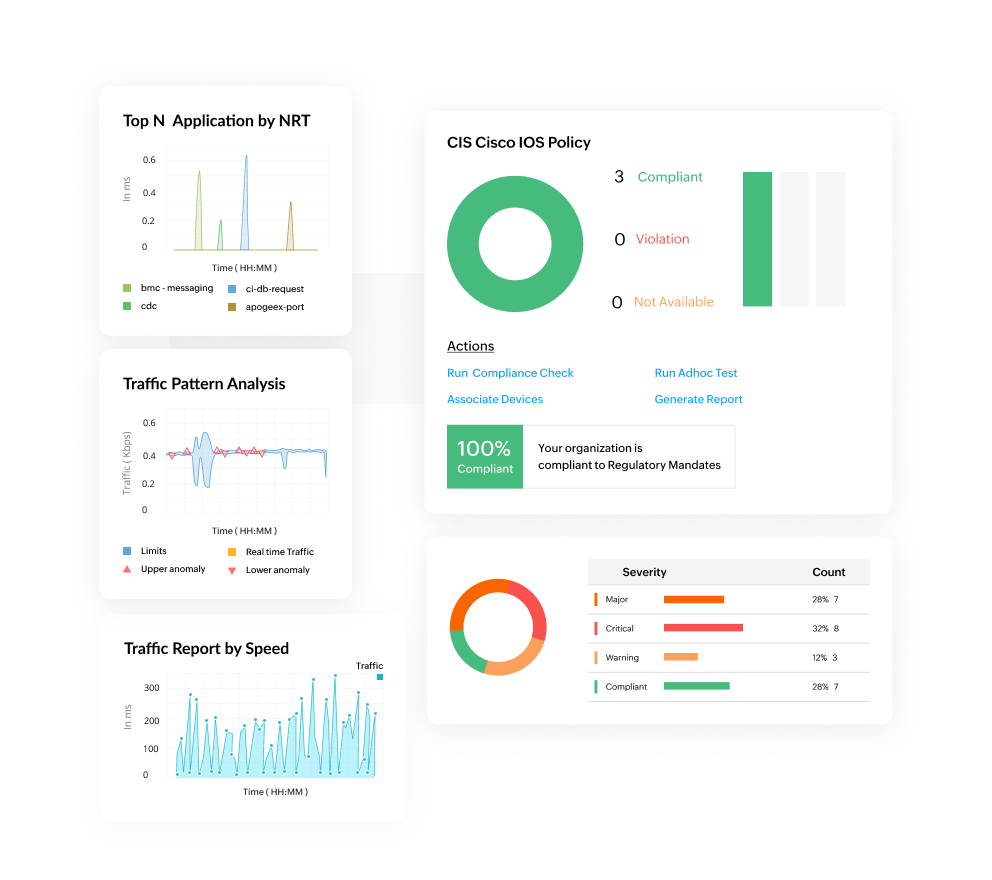Image resolution: width=992 pixels, height=880 pixels.
Task: Click the regulatory mandates compliance message
Action: click(629, 456)
